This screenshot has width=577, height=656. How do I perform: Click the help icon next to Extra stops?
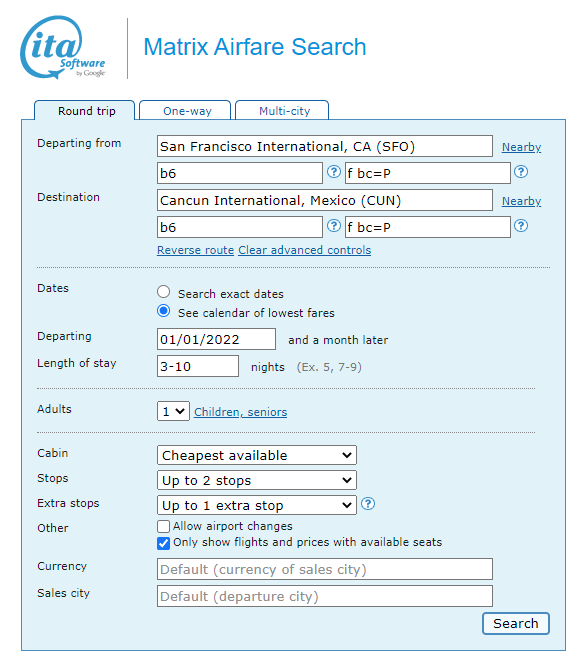[x=368, y=504]
